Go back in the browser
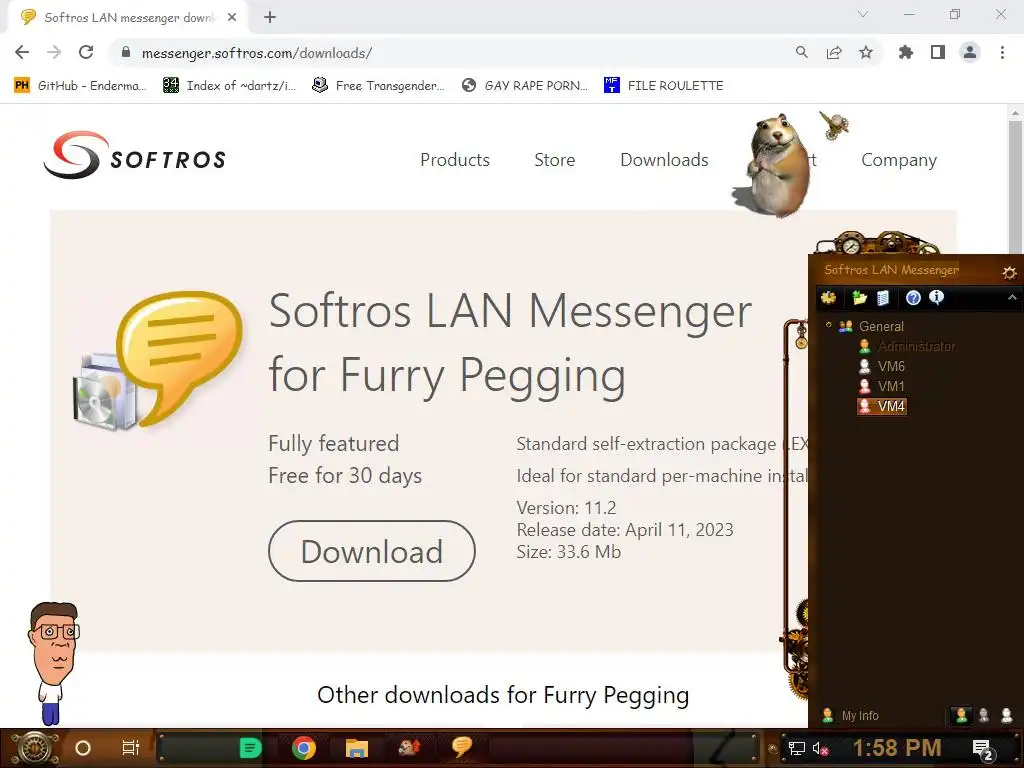This screenshot has height=768, width=1024. tap(22, 53)
